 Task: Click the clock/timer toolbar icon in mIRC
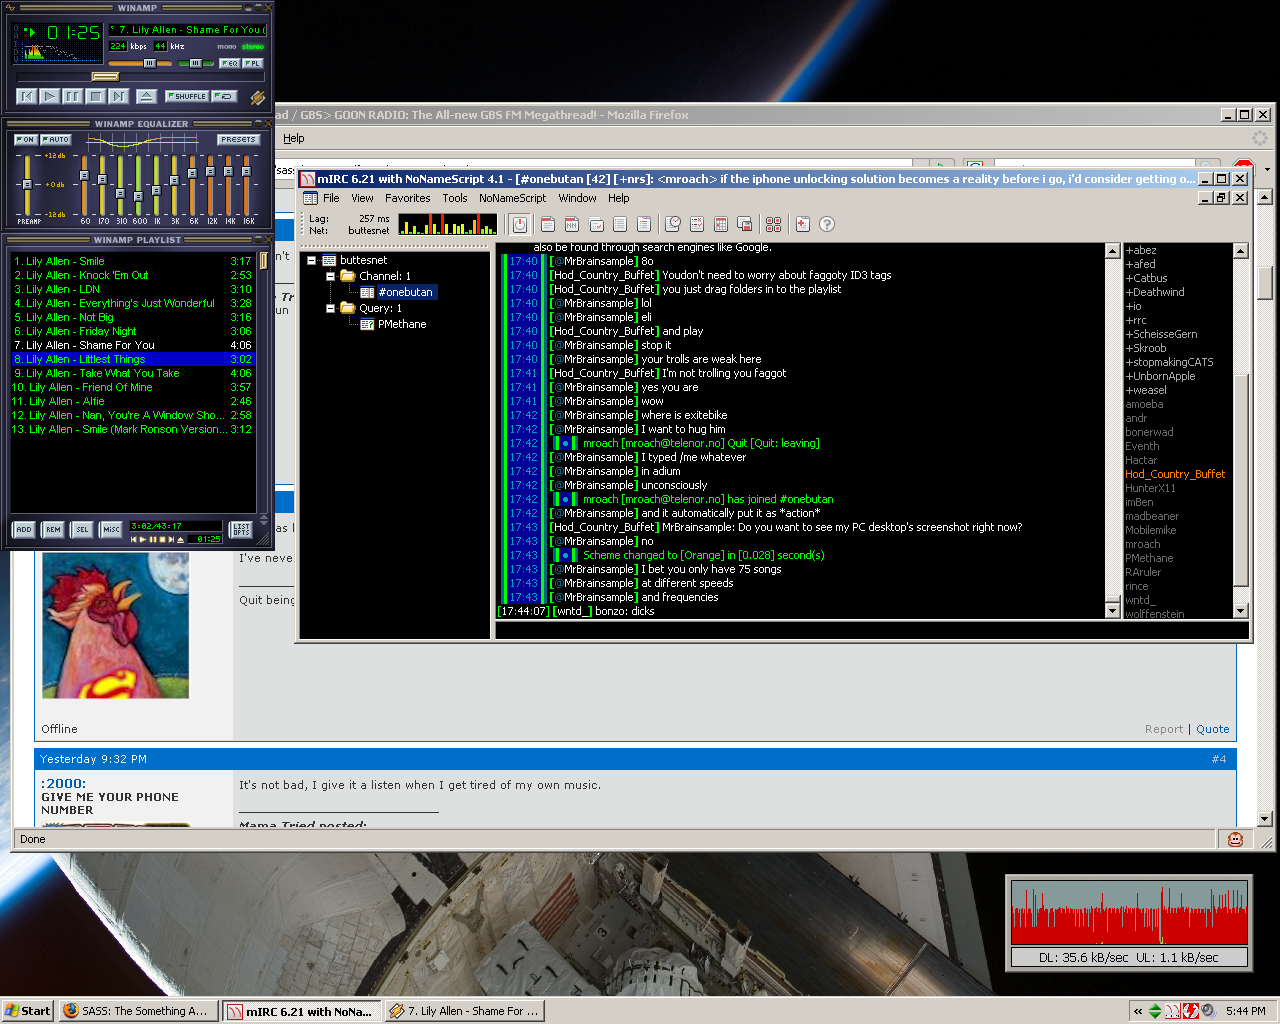click(673, 224)
